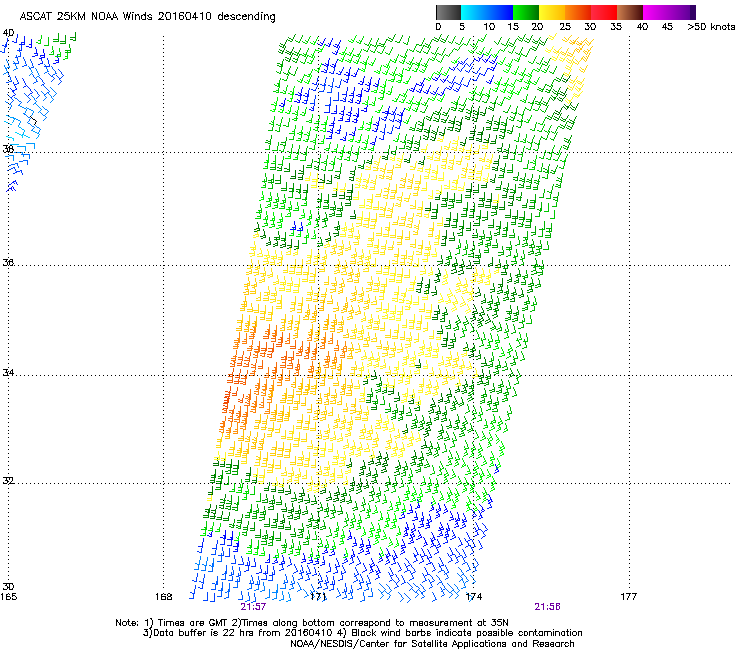
Task: Click the latitude label 34
Action: tap(8, 372)
